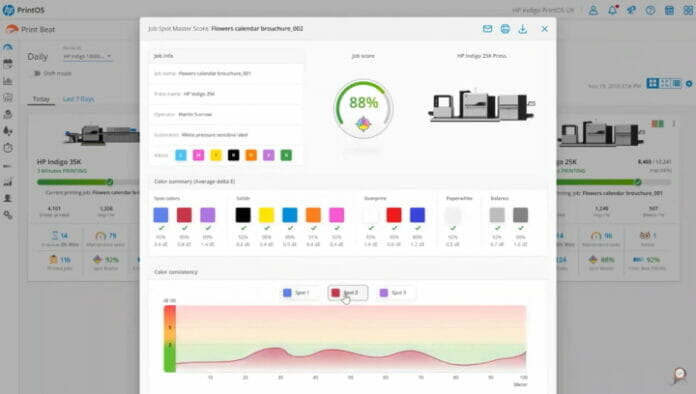Click the Spot Master icon under 88% score
The image size is (696, 394).
click(363, 124)
